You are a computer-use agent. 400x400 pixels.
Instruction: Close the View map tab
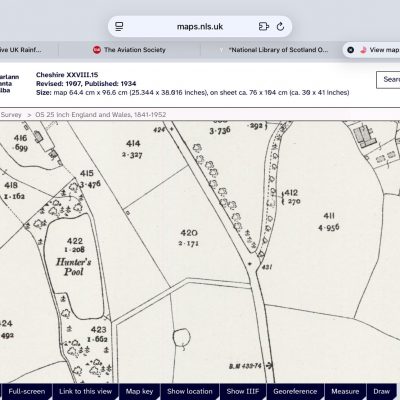coord(350,50)
